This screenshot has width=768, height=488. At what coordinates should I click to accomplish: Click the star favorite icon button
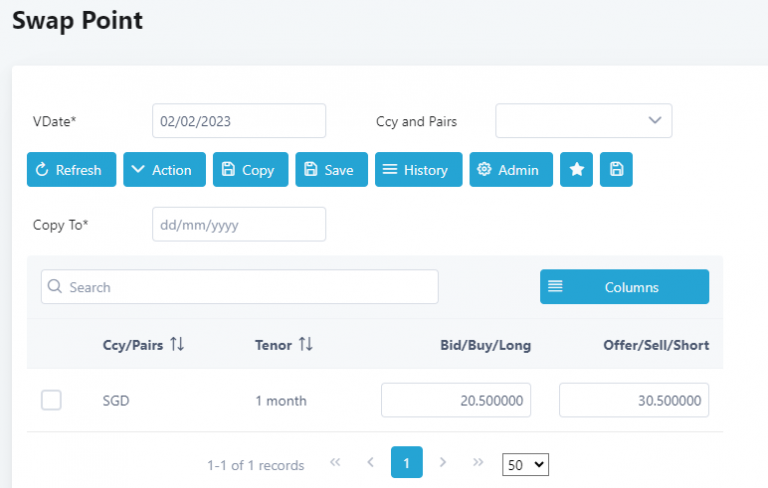tap(576, 170)
